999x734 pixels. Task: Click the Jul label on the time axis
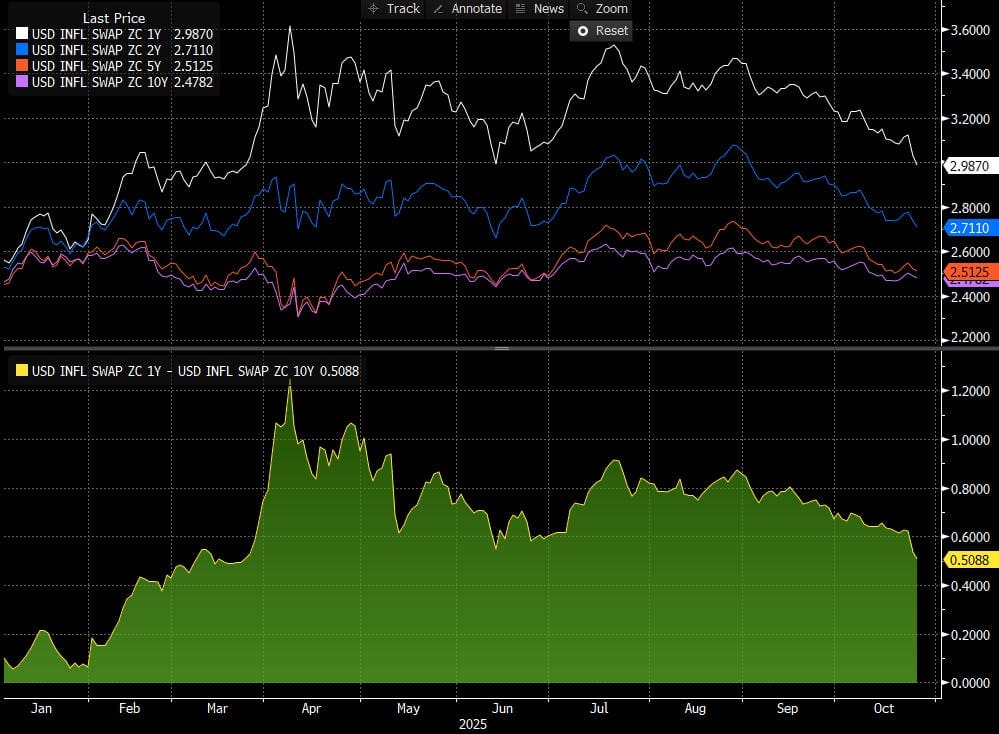point(600,708)
